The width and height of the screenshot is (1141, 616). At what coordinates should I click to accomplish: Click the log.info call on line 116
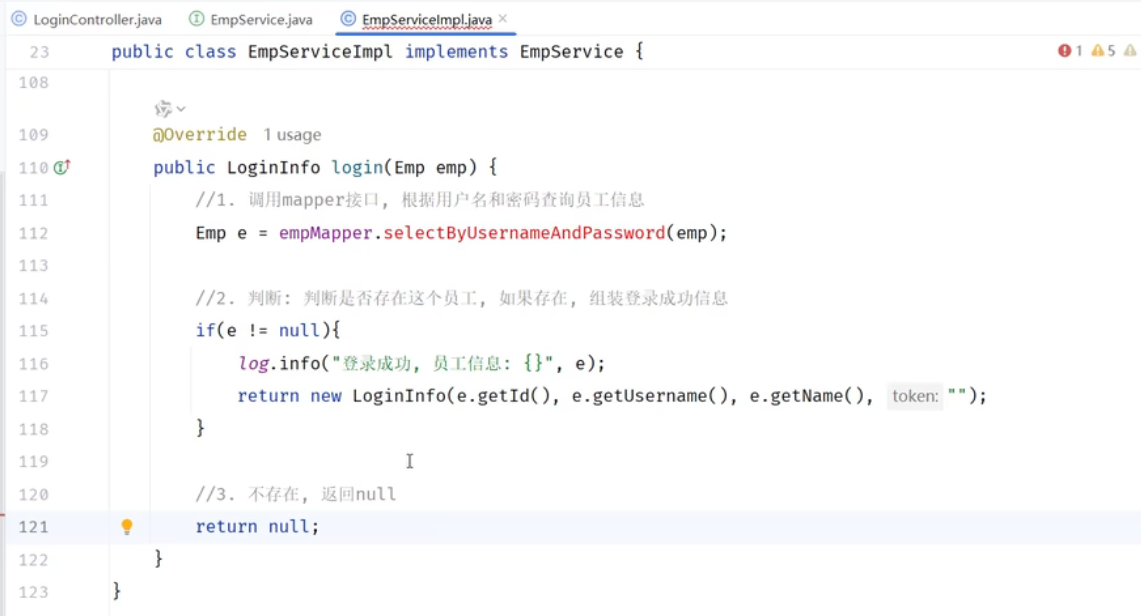421,363
